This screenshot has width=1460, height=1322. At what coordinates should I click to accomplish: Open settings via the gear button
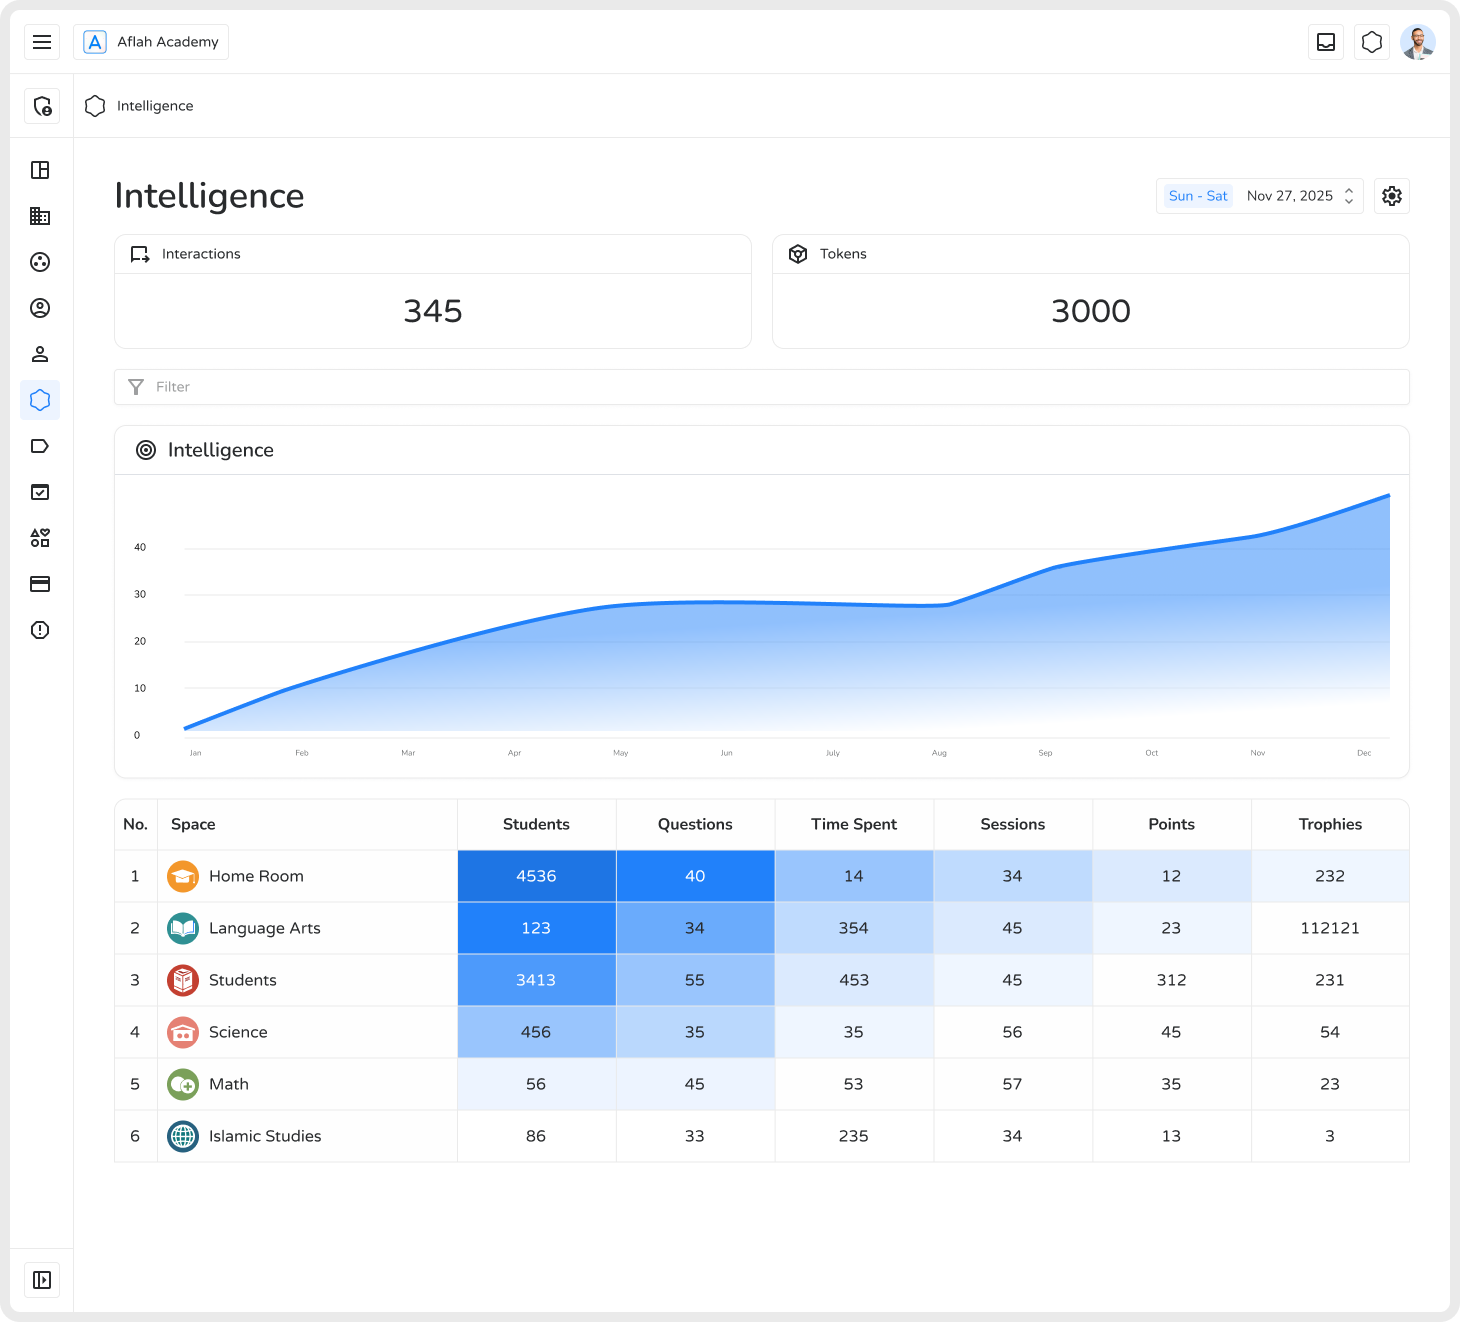click(1391, 195)
